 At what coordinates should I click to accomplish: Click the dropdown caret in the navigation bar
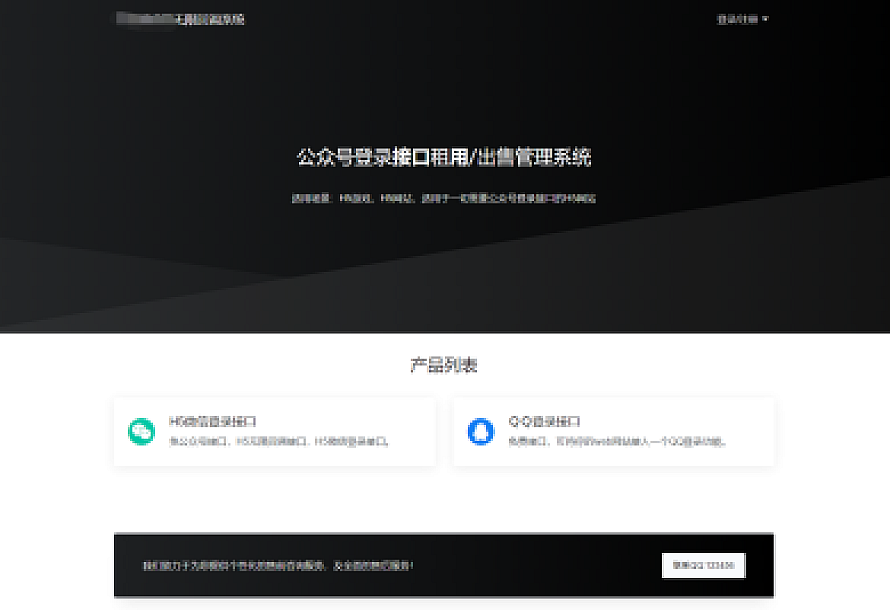764,17
